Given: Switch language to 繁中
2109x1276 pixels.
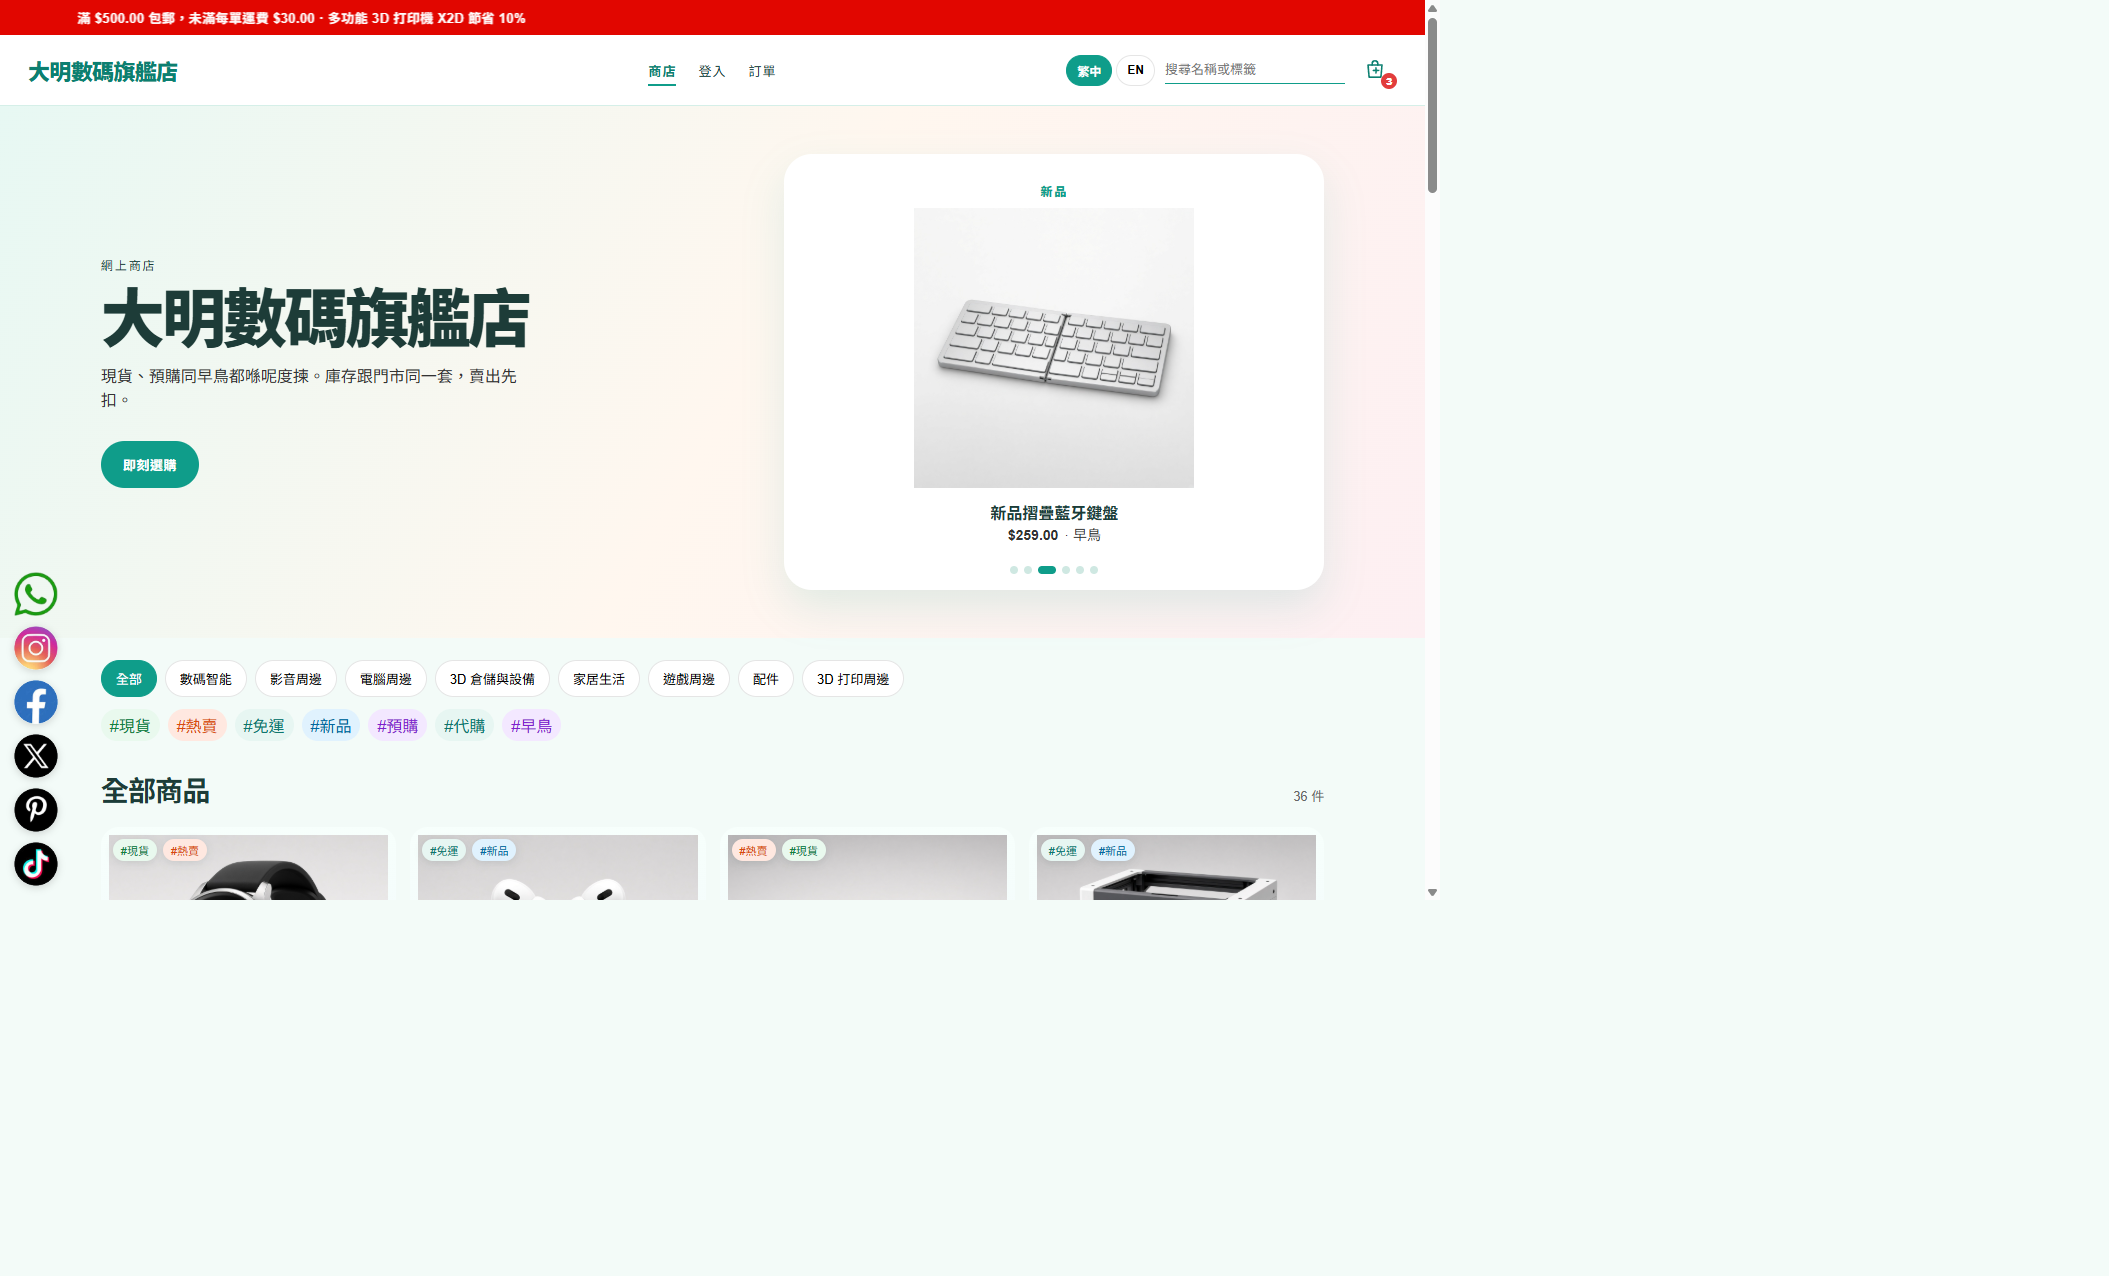Looking at the screenshot, I should point(1088,71).
